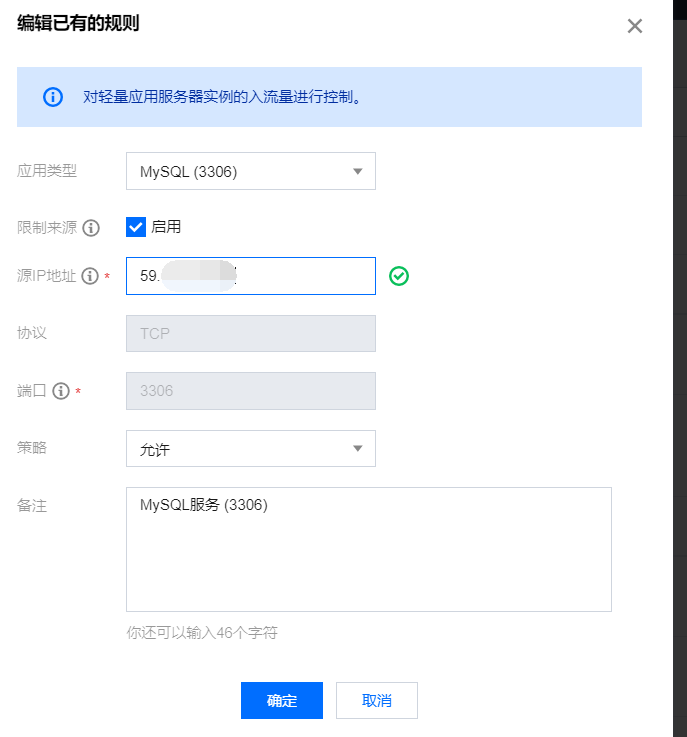The width and height of the screenshot is (687, 737).
Task: Click info icon beside 端口 label
Action: click(x=61, y=392)
